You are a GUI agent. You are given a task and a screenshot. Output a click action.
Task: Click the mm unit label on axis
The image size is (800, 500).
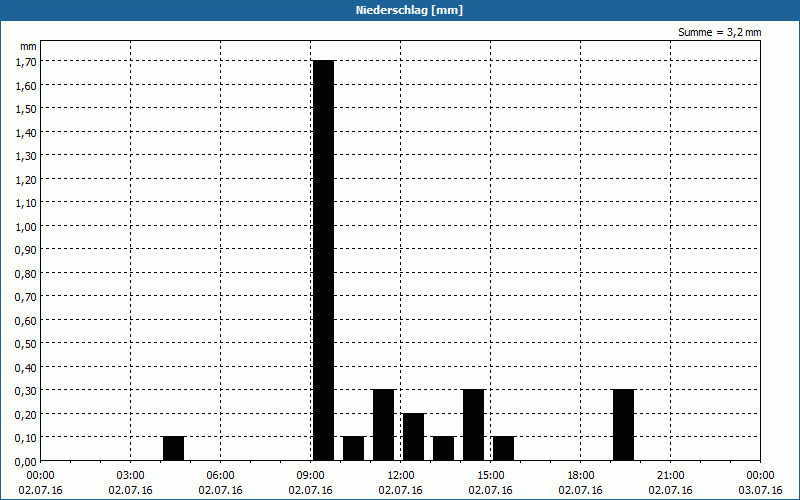tap(29, 46)
